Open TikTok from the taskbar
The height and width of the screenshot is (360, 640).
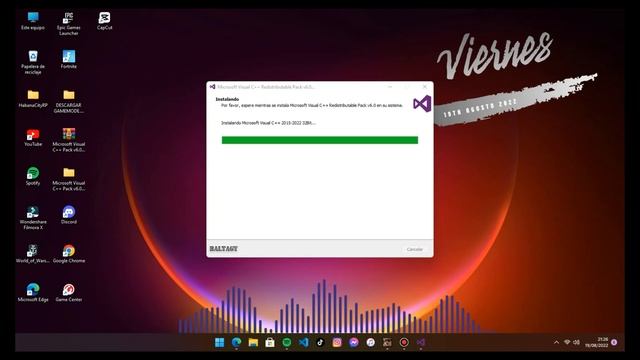point(320,342)
